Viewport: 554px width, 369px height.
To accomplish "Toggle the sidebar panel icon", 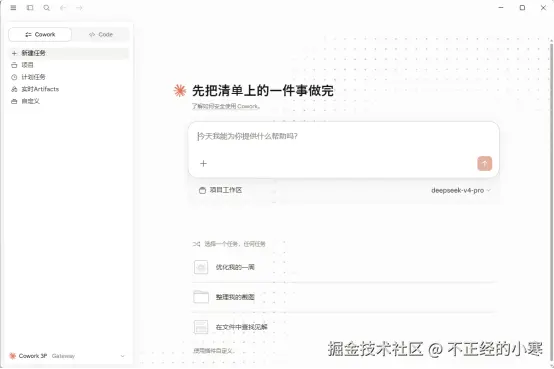I will coord(30,8).
